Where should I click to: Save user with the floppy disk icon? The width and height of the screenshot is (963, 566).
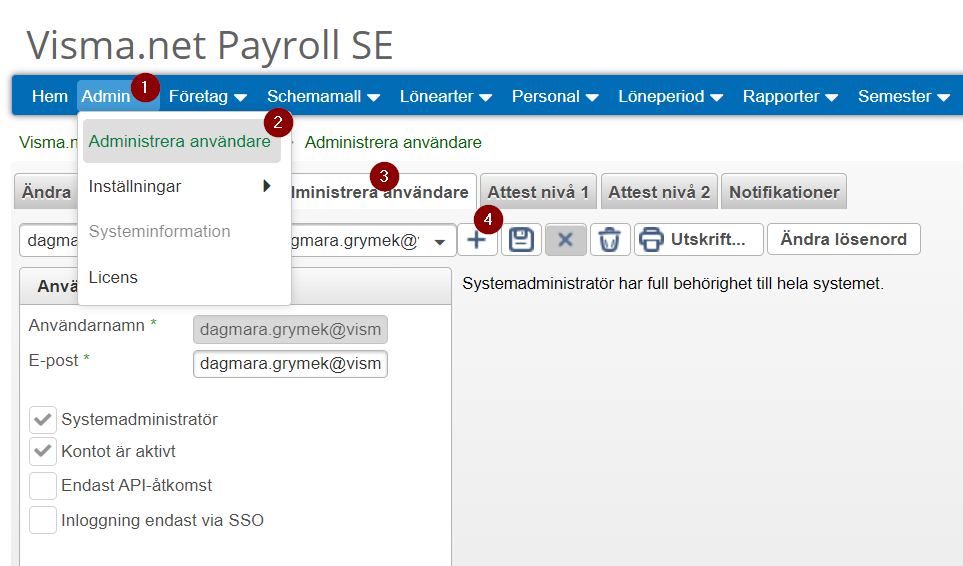click(521, 239)
